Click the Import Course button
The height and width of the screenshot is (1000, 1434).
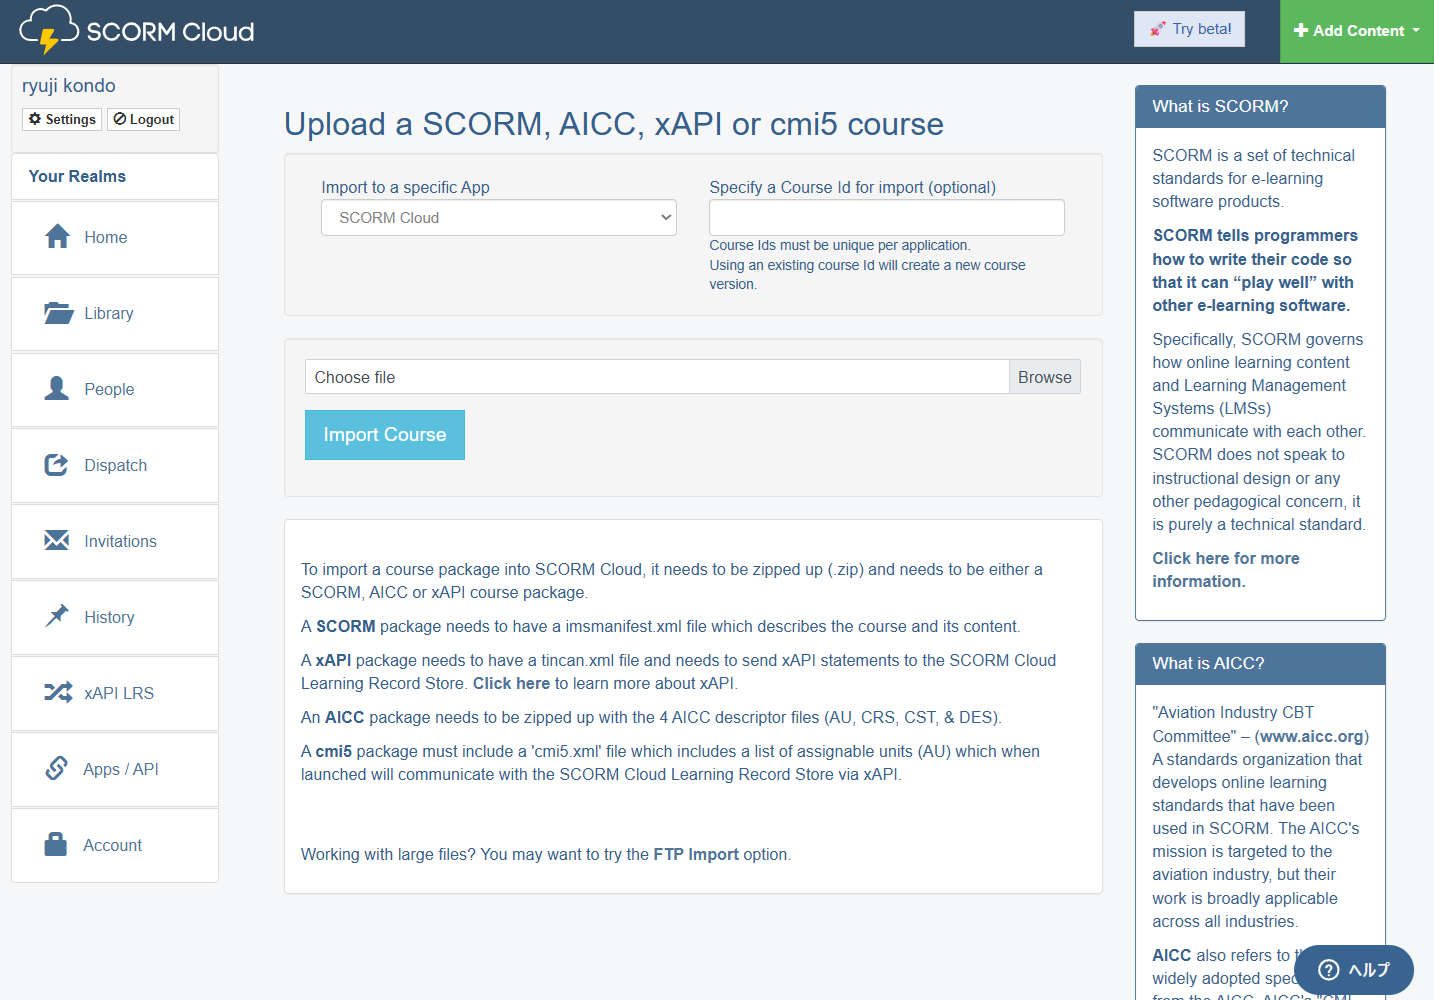point(384,435)
